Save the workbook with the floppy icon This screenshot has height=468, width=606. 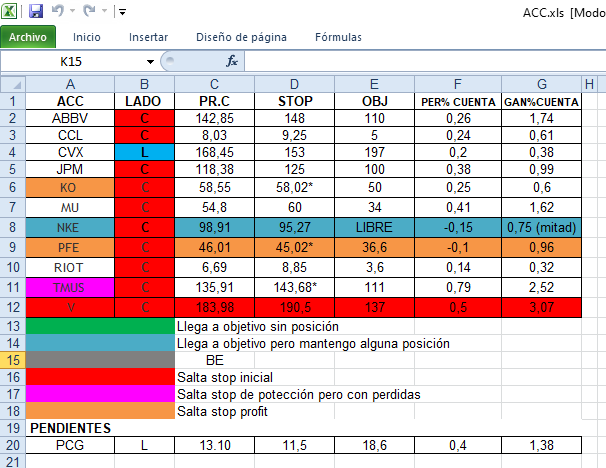(36, 11)
